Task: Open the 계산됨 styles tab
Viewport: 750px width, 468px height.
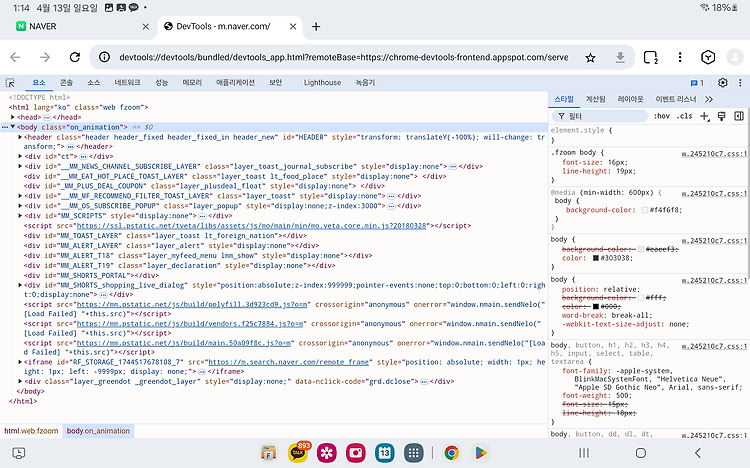Action: [596, 99]
